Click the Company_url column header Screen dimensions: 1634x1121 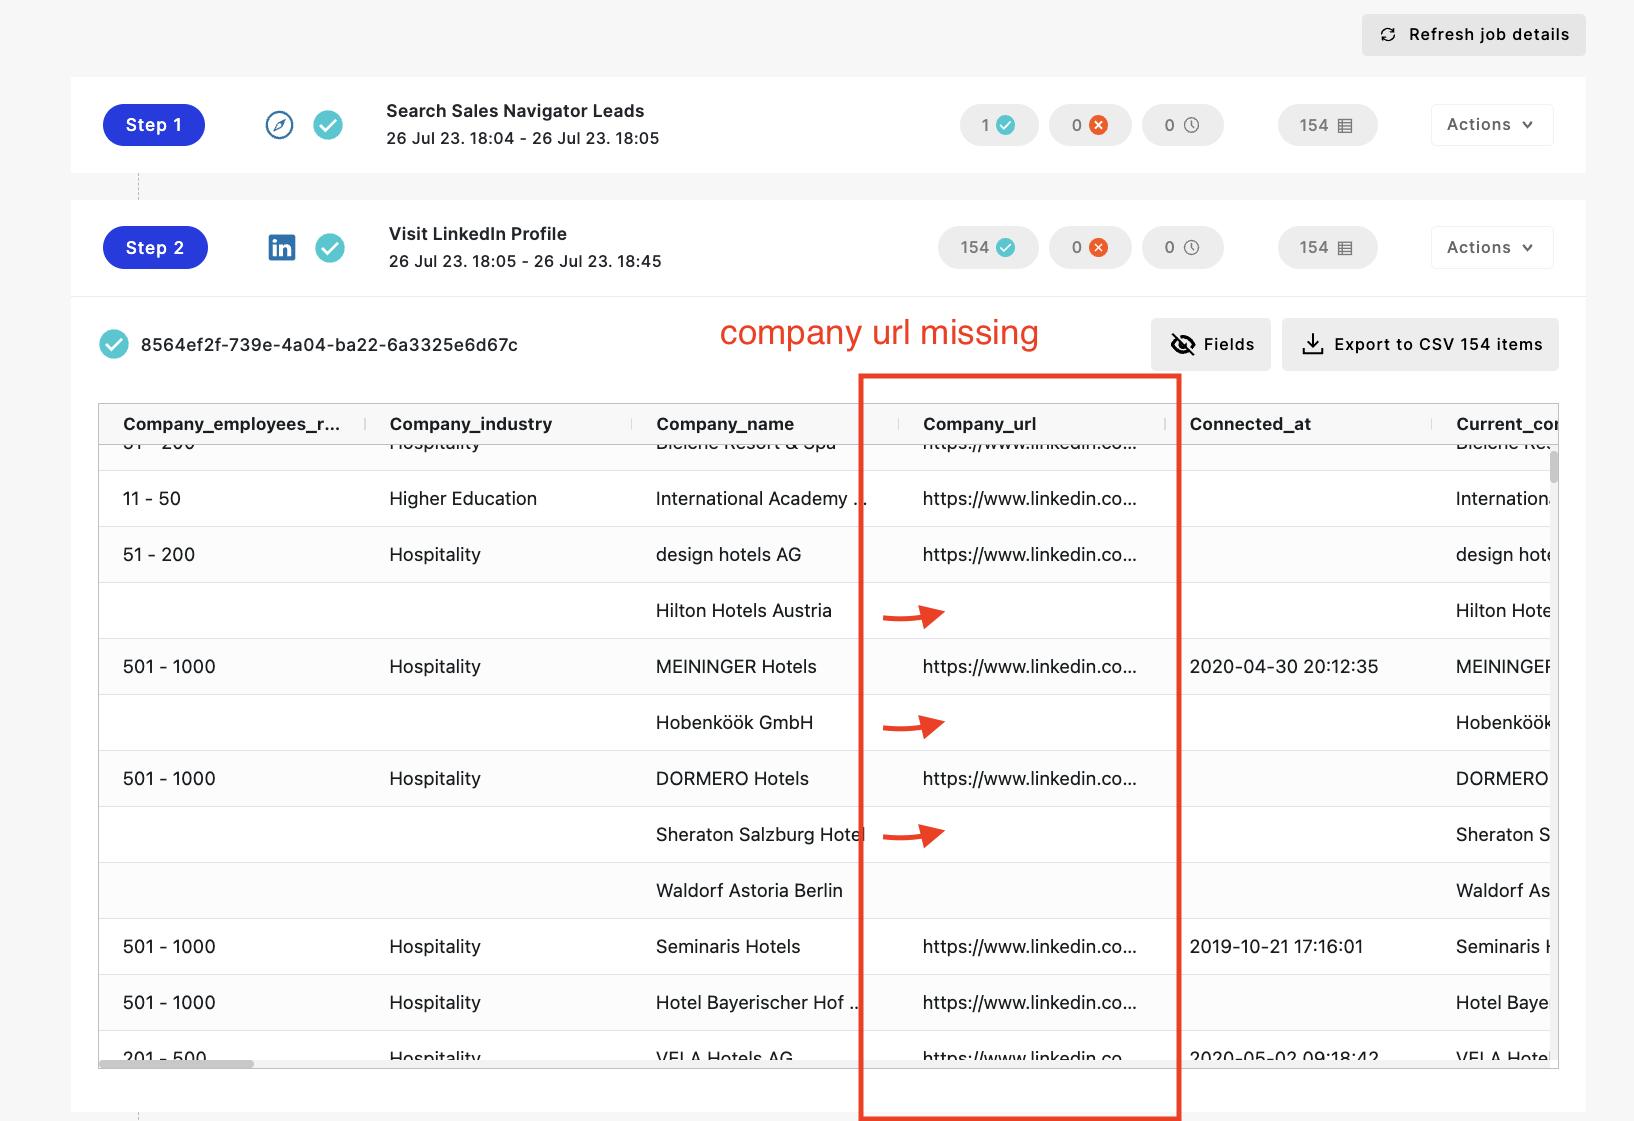(x=979, y=424)
